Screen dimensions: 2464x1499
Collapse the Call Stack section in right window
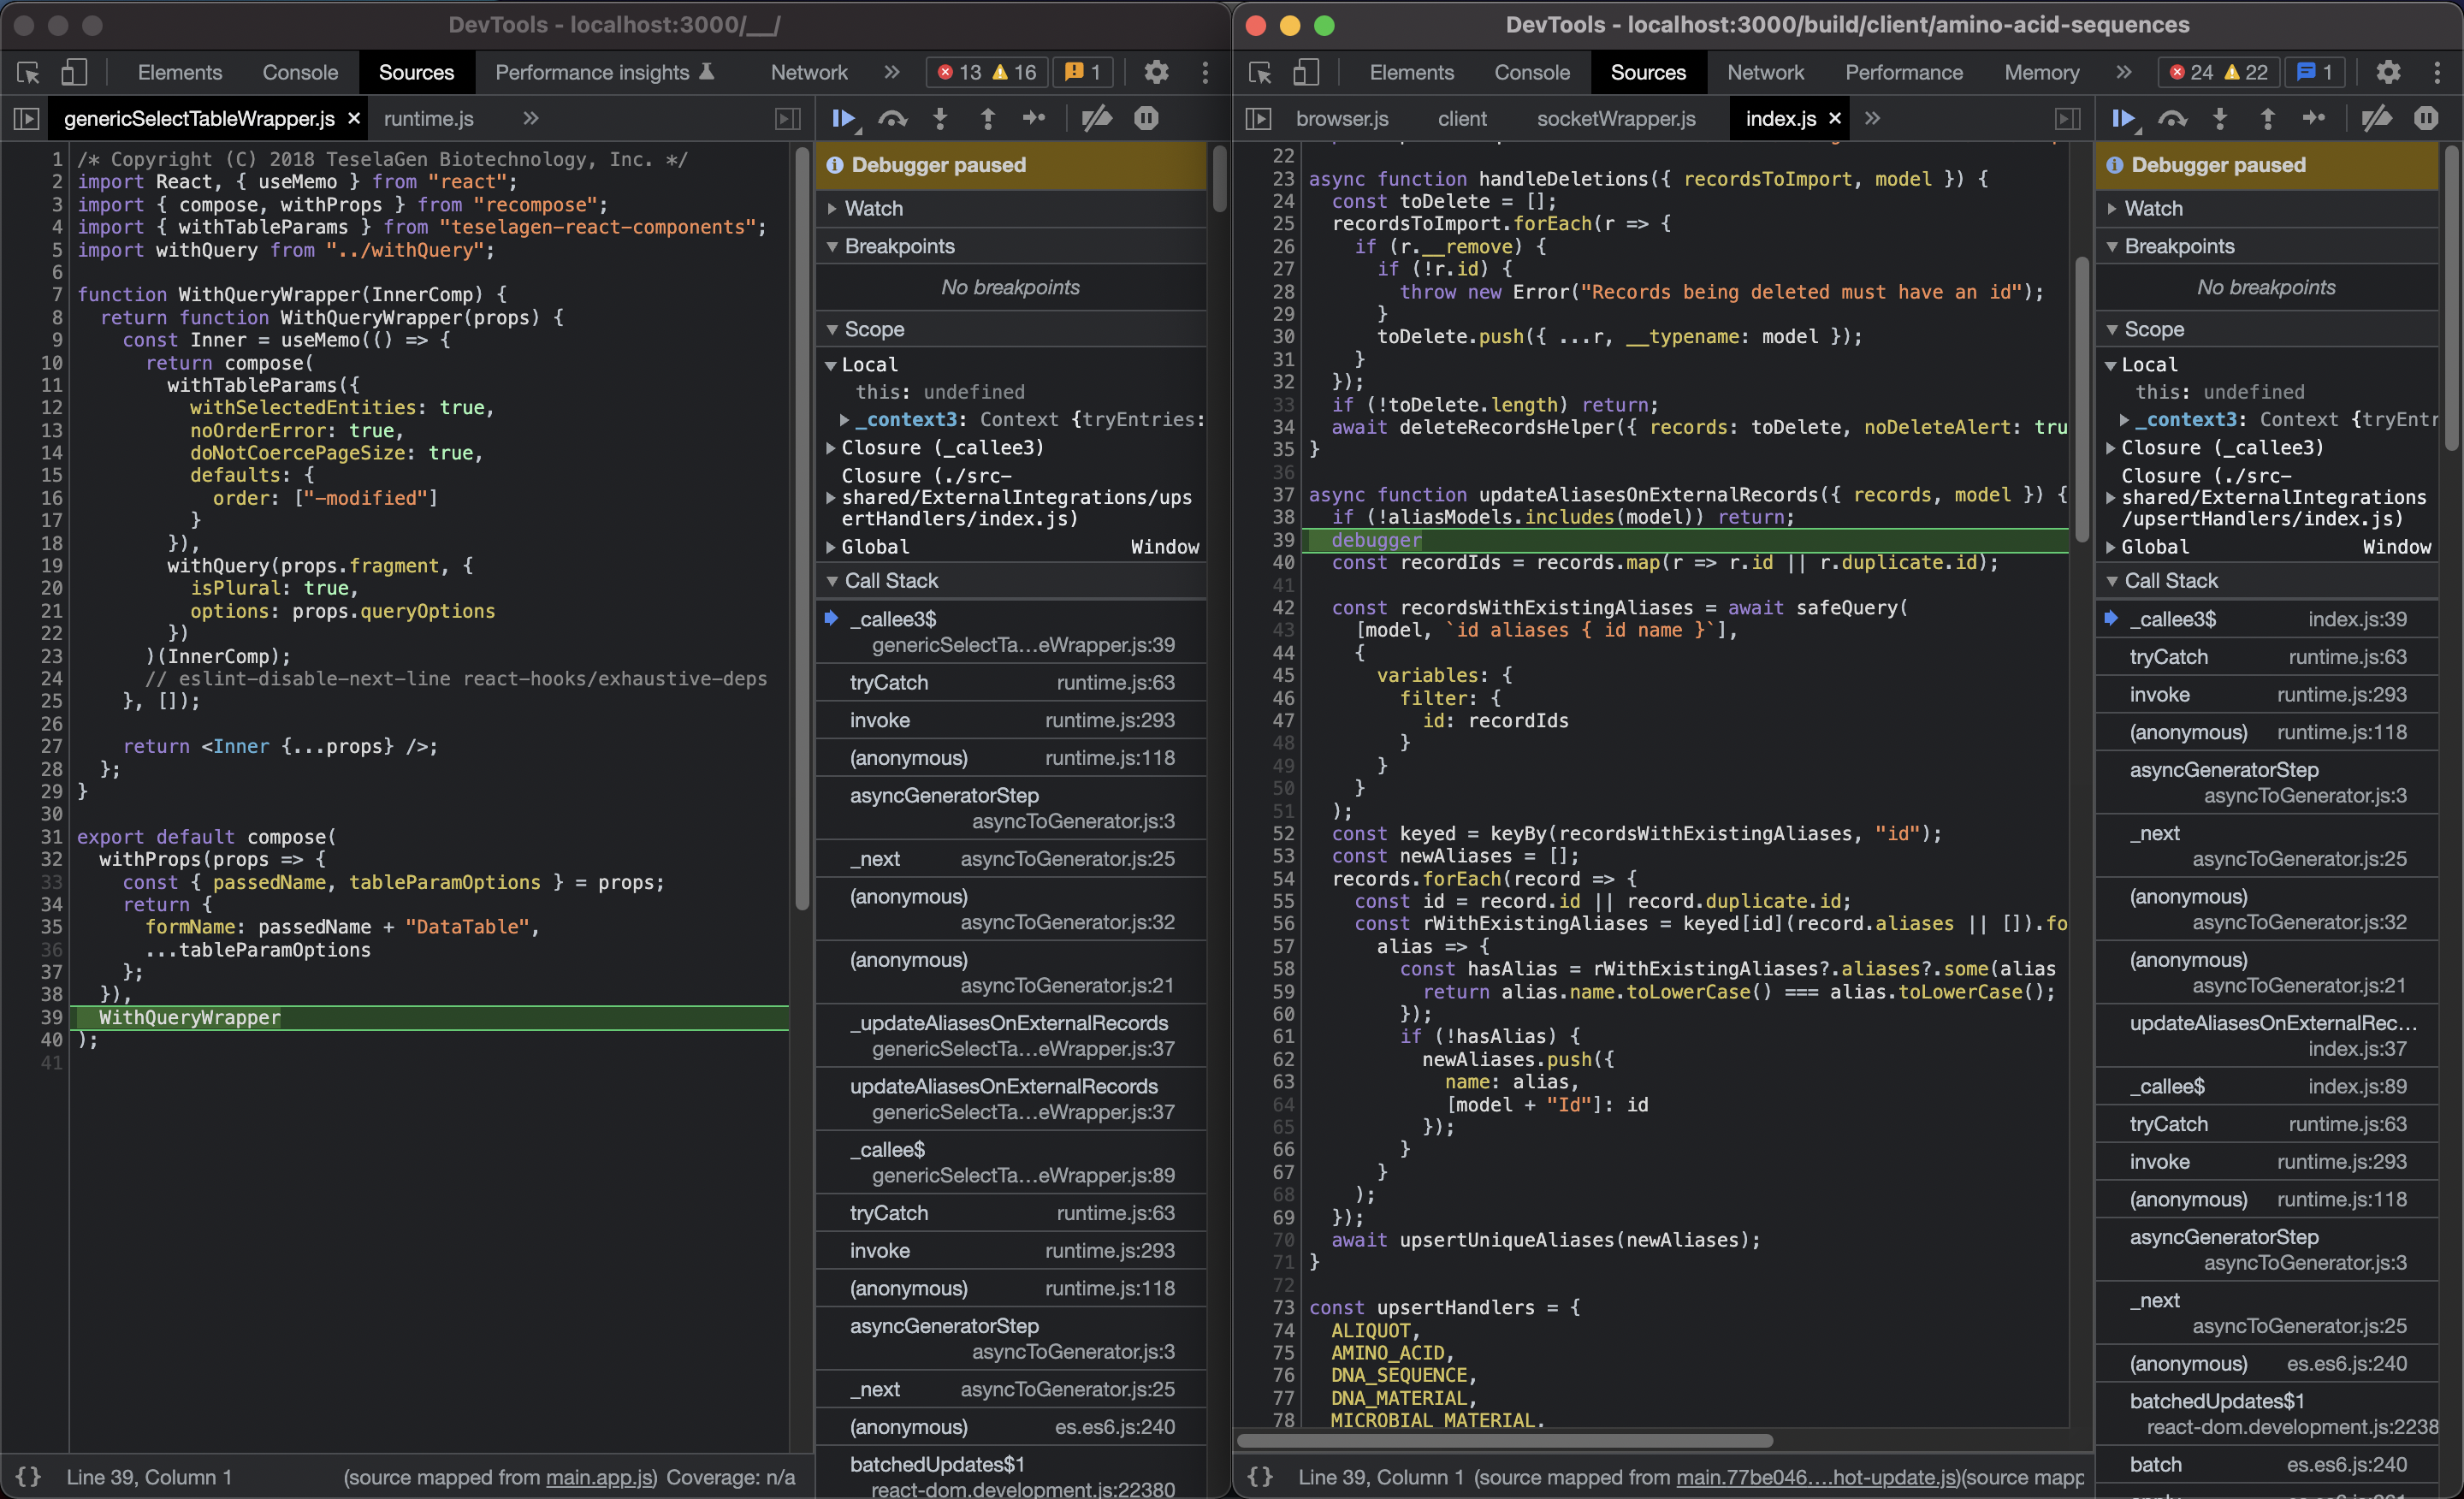tap(2267, 581)
